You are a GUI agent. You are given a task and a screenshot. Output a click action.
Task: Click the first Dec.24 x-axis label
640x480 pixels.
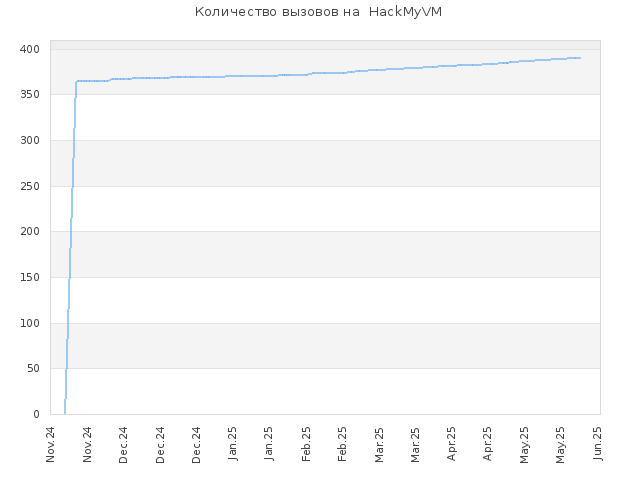pos(124,445)
